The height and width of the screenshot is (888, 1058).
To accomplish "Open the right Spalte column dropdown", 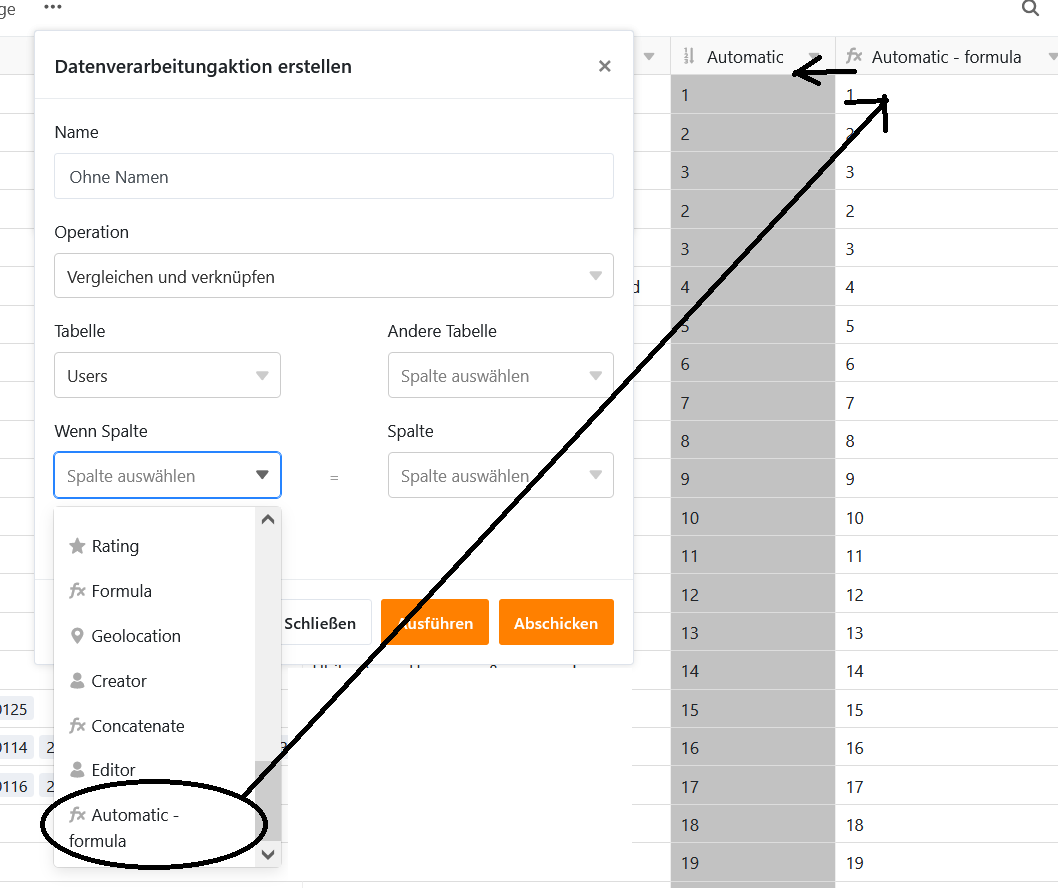I will click(x=500, y=476).
